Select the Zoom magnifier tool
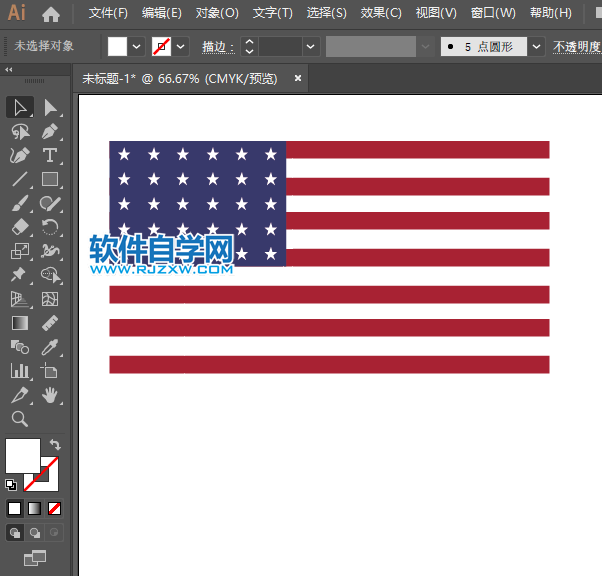Viewport: 602px width, 576px height. (x=20, y=419)
